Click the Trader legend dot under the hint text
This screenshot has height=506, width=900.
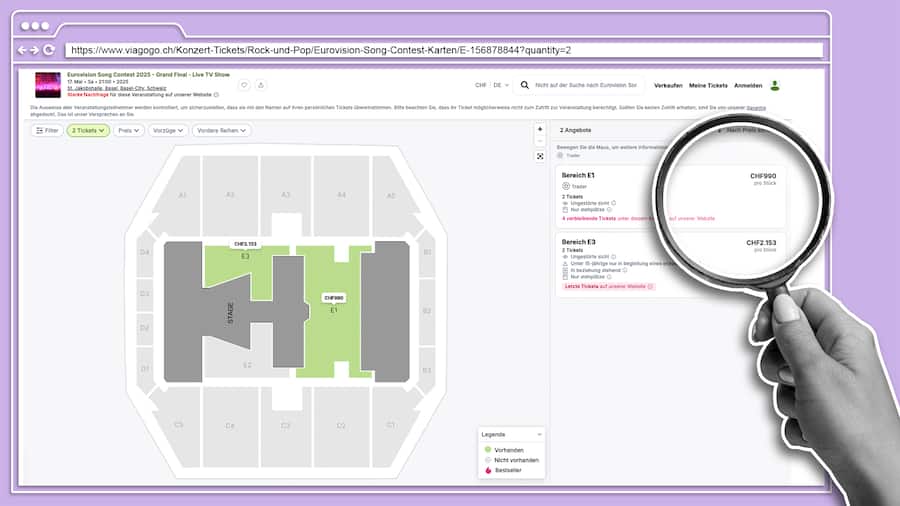(560, 155)
